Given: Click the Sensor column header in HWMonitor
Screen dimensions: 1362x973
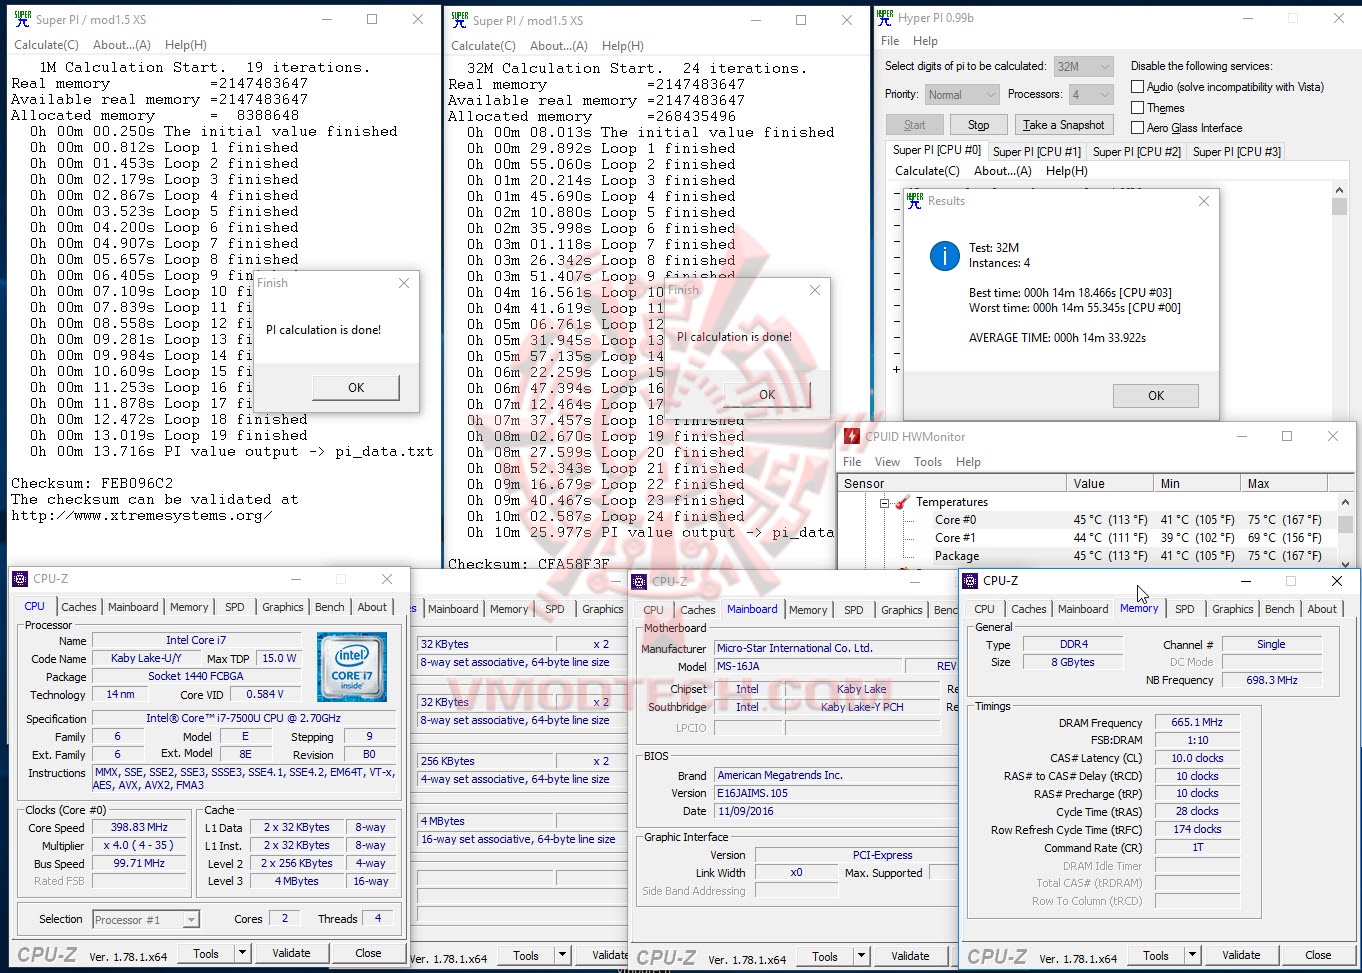Looking at the screenshot, I should 953,483.
